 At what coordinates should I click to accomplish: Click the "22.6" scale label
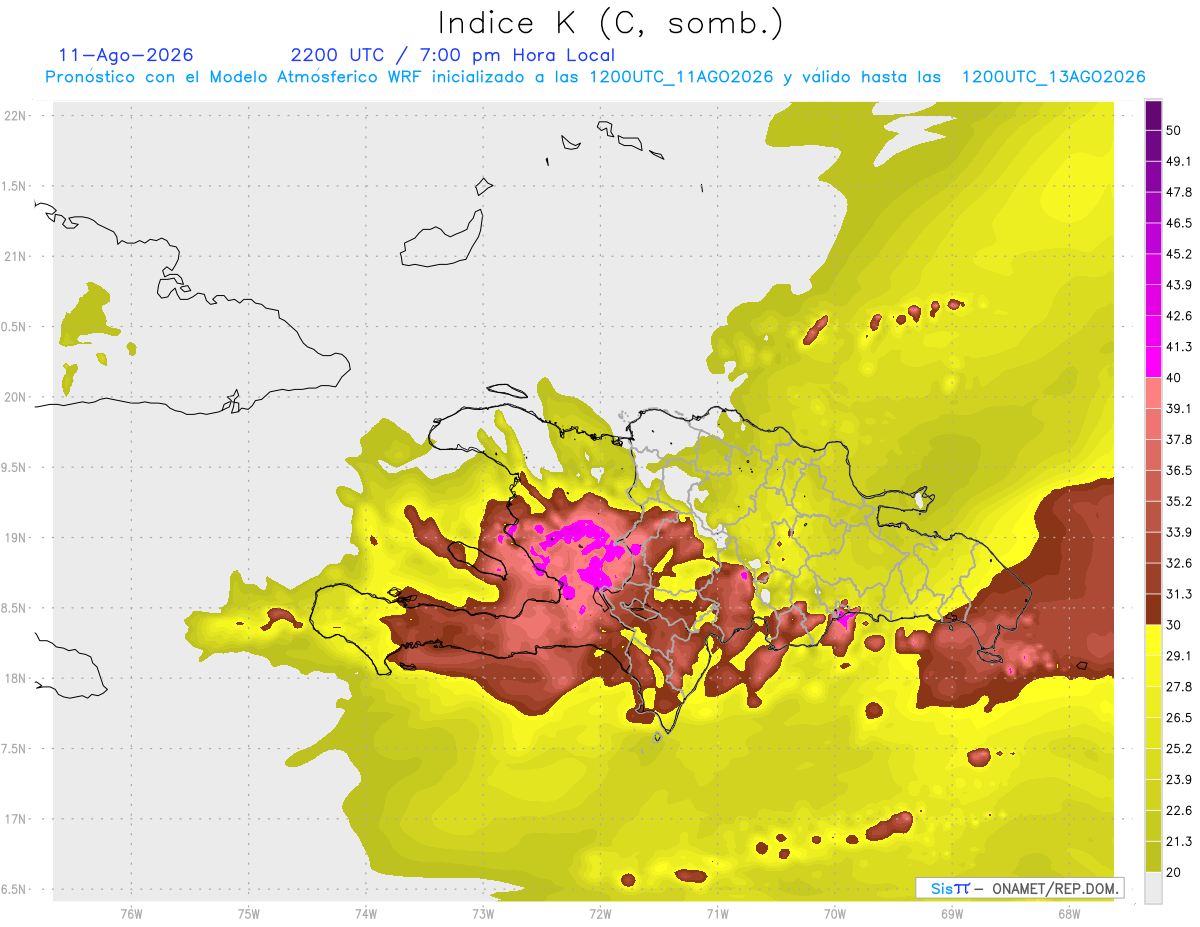click(1179, 810)
